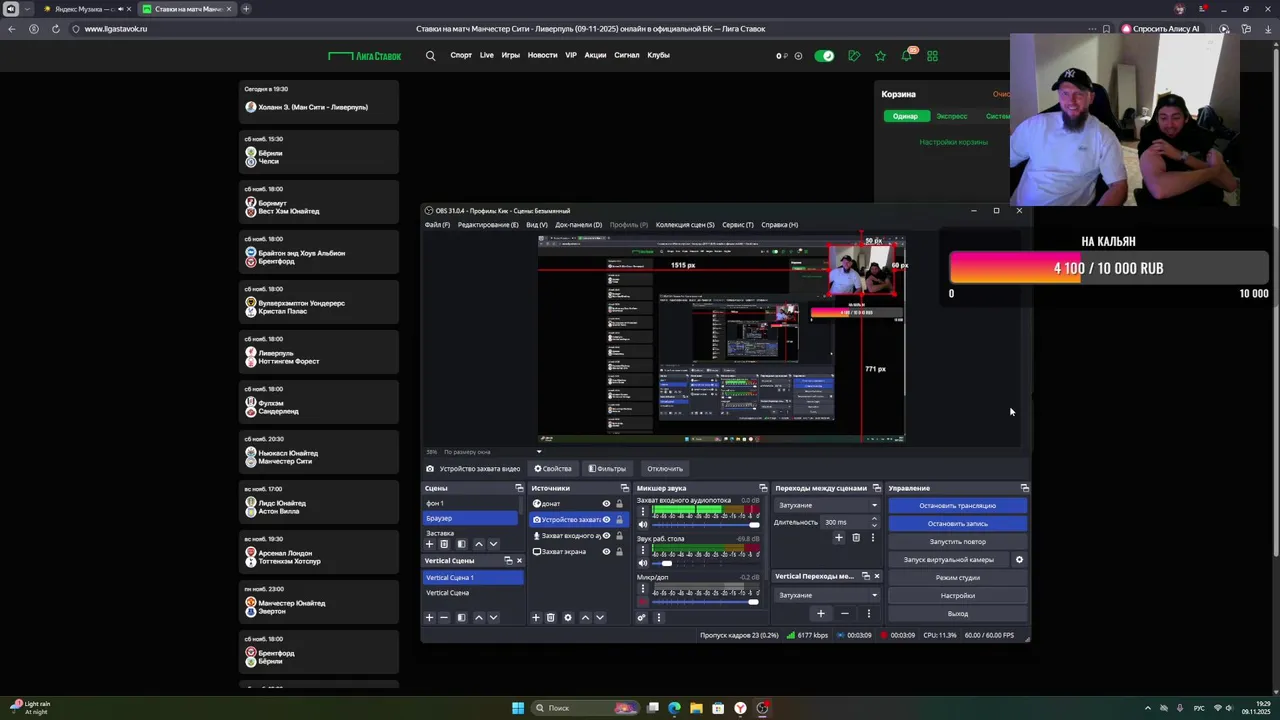Open favorites star icon on Лига Ставок

click(x=880, y=56)
